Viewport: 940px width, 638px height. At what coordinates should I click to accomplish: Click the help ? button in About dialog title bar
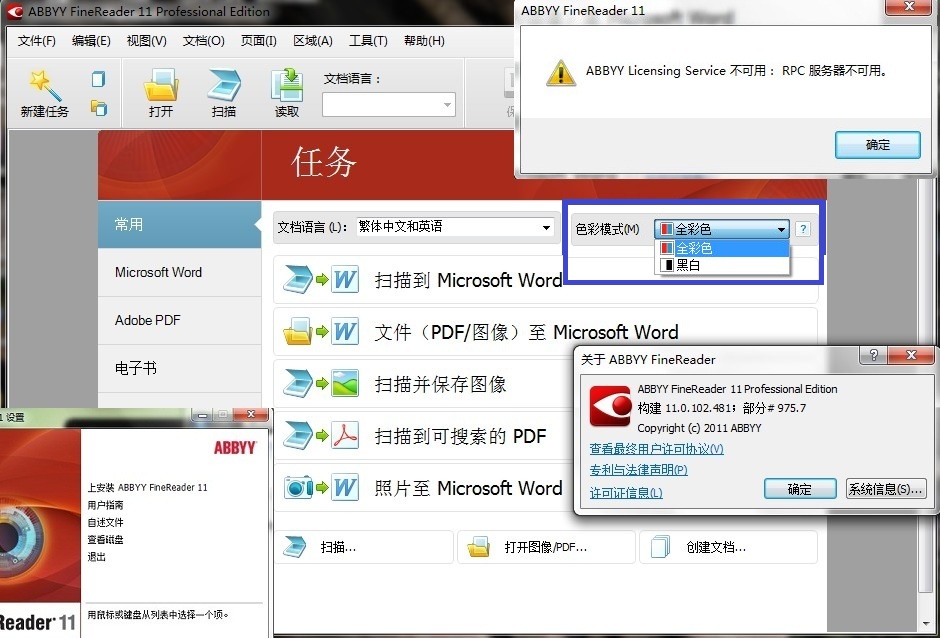tap(873, 355)
